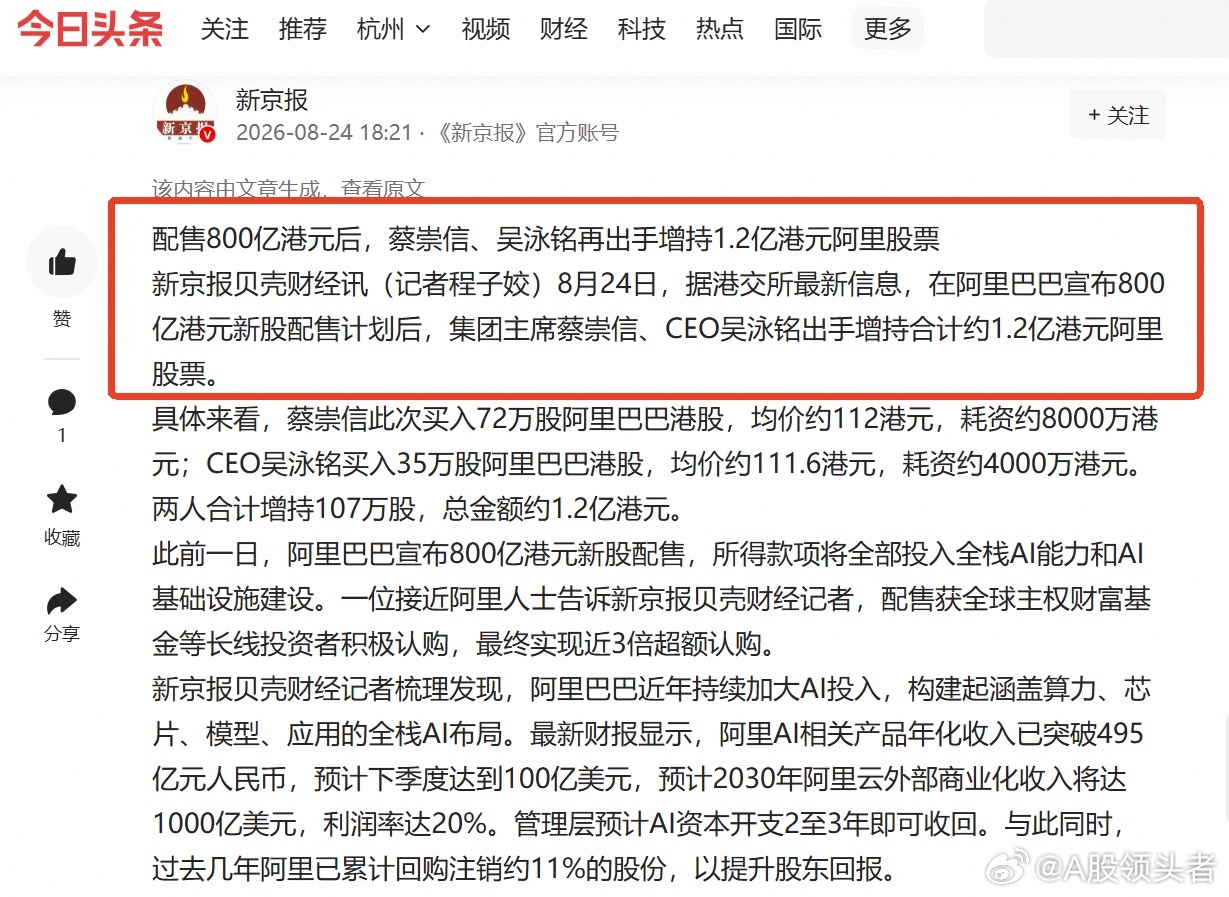
Task: Follow 新京报 with + 关注 button
Action: [1118, 115]
